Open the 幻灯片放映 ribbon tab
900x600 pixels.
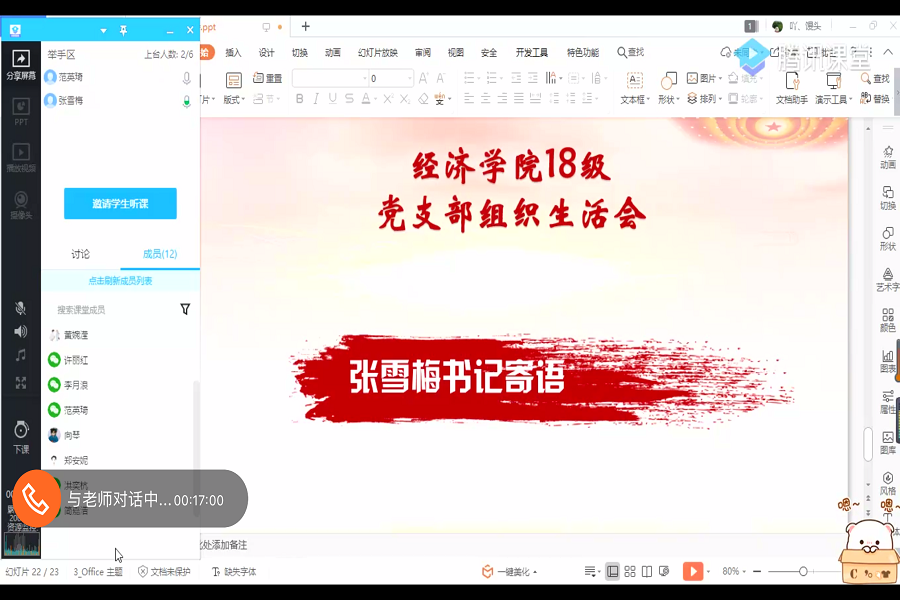380,51
